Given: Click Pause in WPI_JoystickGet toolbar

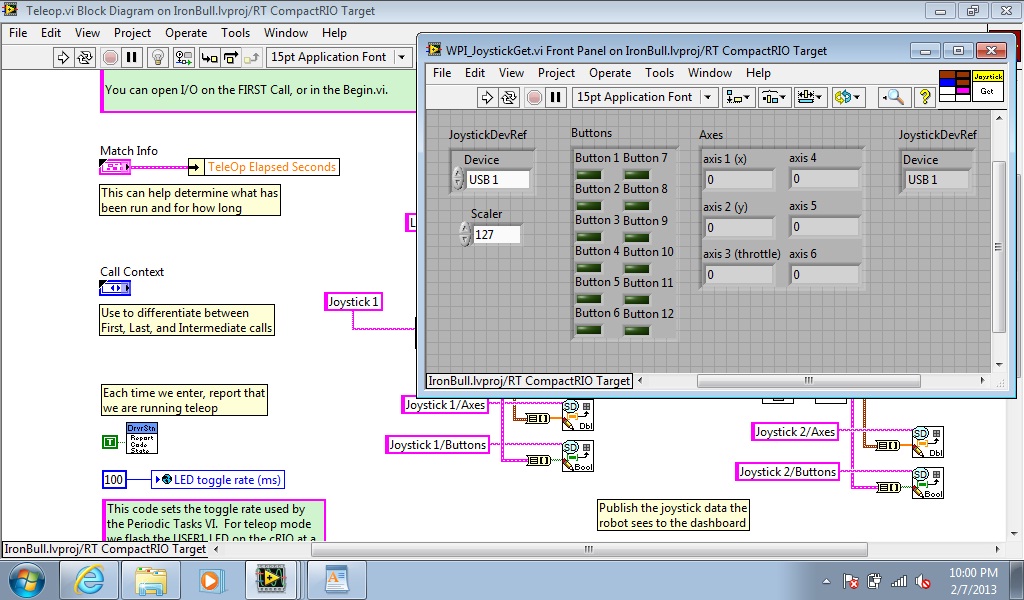Looking at the screenshot, I should [x=556, y=97].
